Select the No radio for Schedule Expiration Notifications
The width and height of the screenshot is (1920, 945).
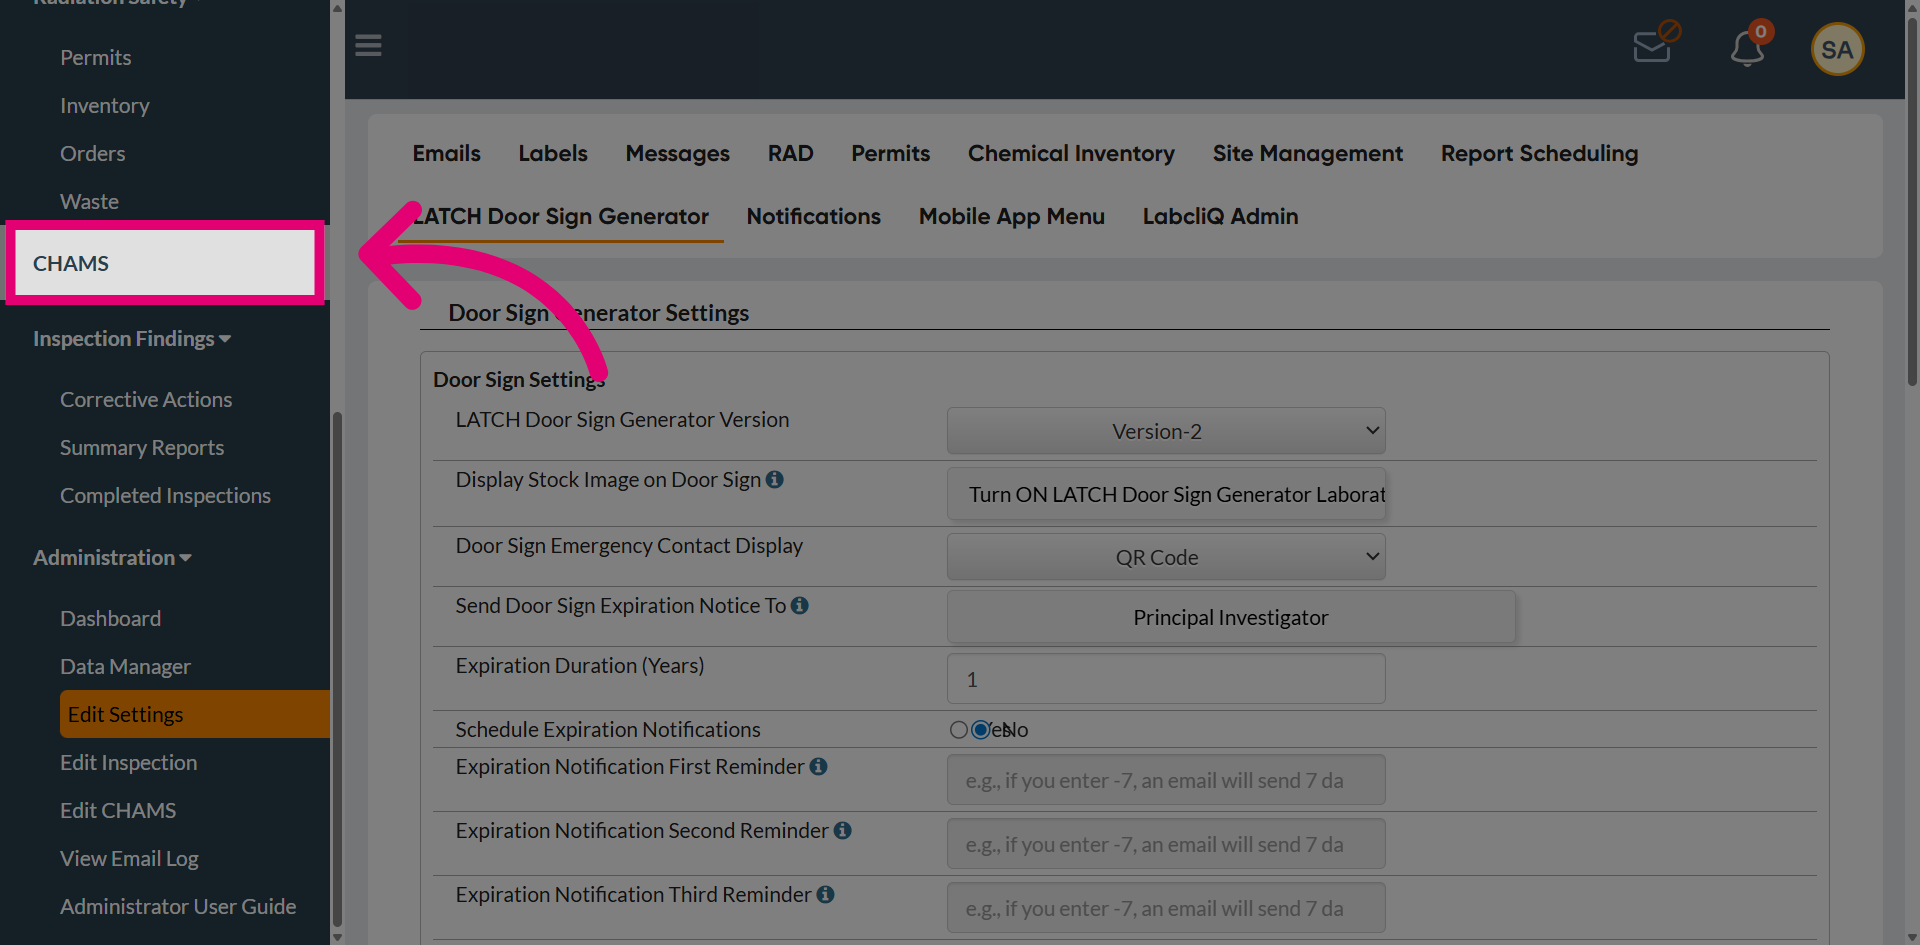(981, 730)
